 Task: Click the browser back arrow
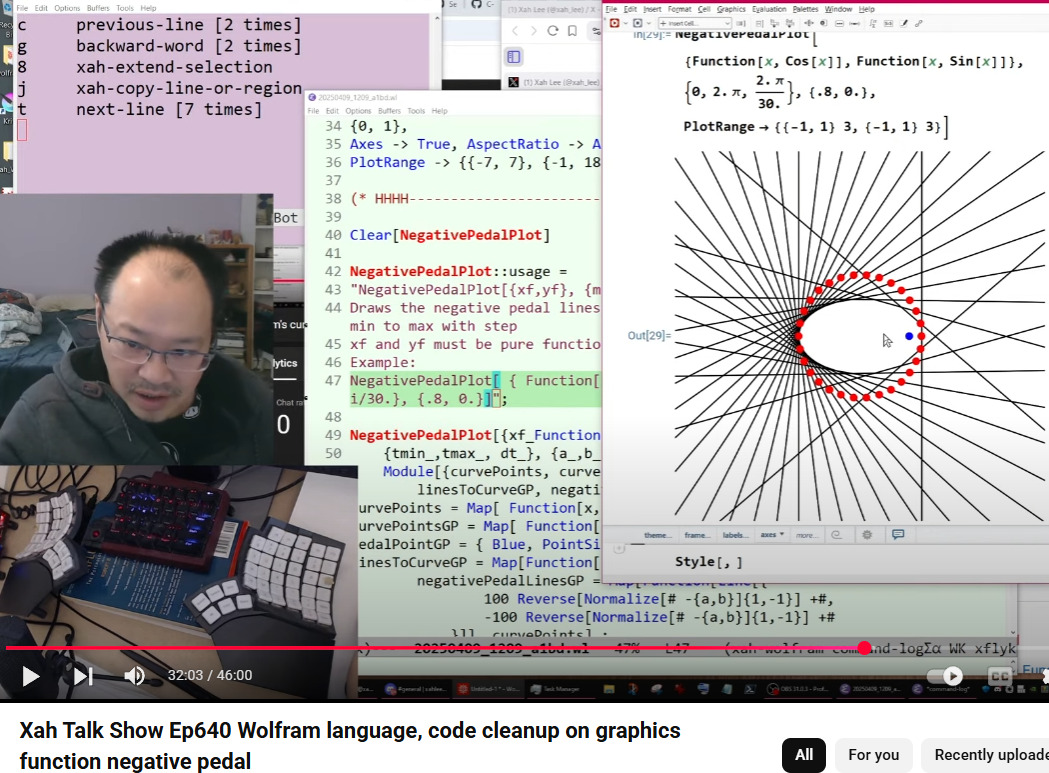tap(514, 31)
